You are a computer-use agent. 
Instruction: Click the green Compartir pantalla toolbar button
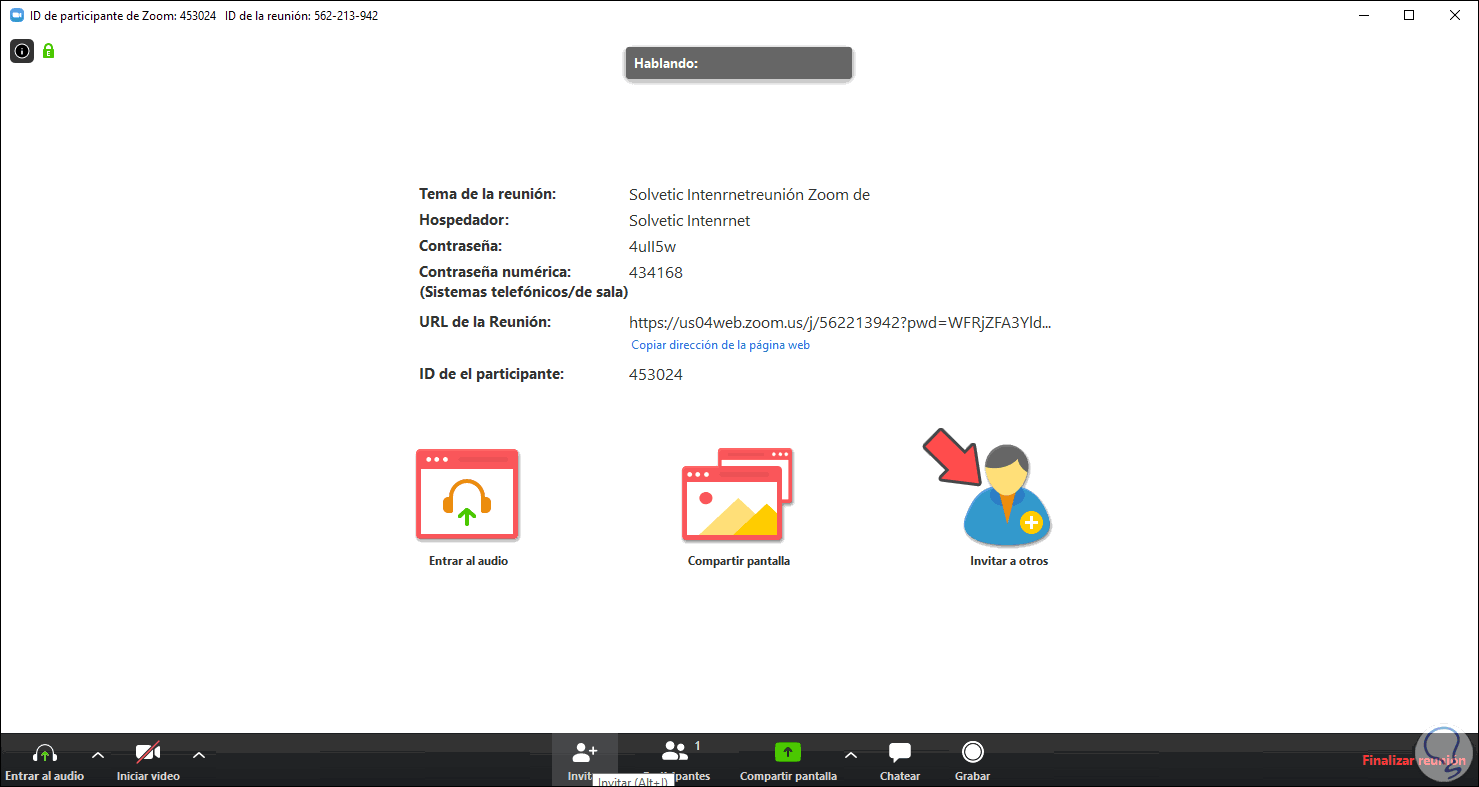pyautogui.click(x=788, y=762)
